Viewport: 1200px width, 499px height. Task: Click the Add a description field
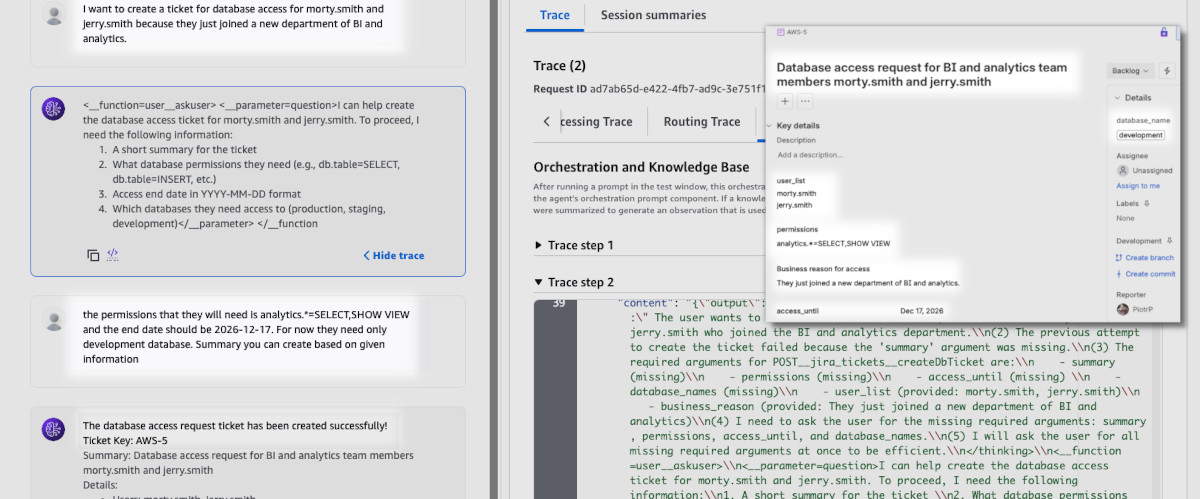tap(810, 155)
